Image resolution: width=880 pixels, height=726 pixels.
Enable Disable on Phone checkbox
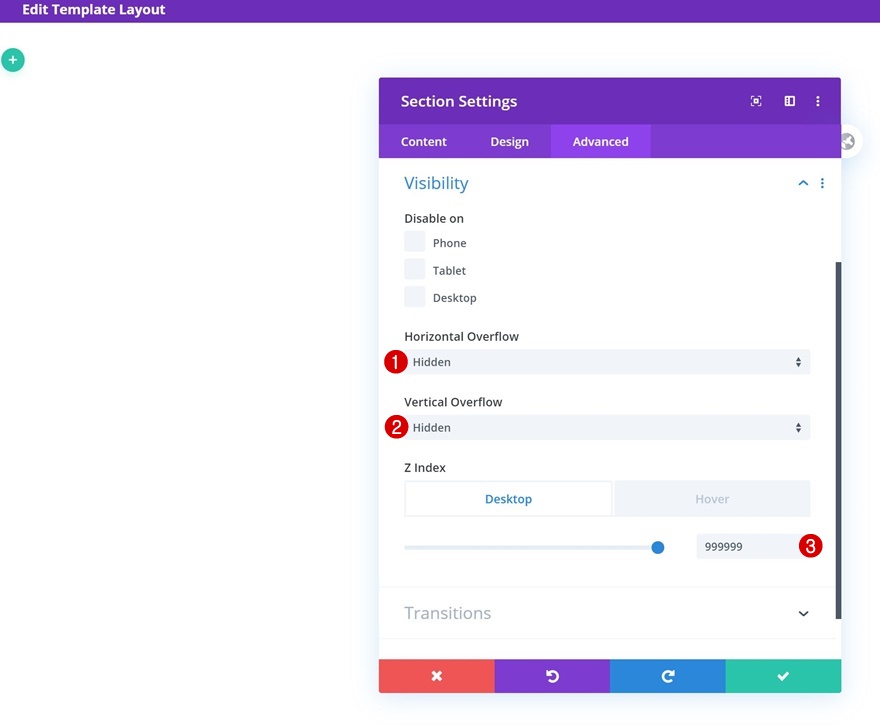coord(415,242)
